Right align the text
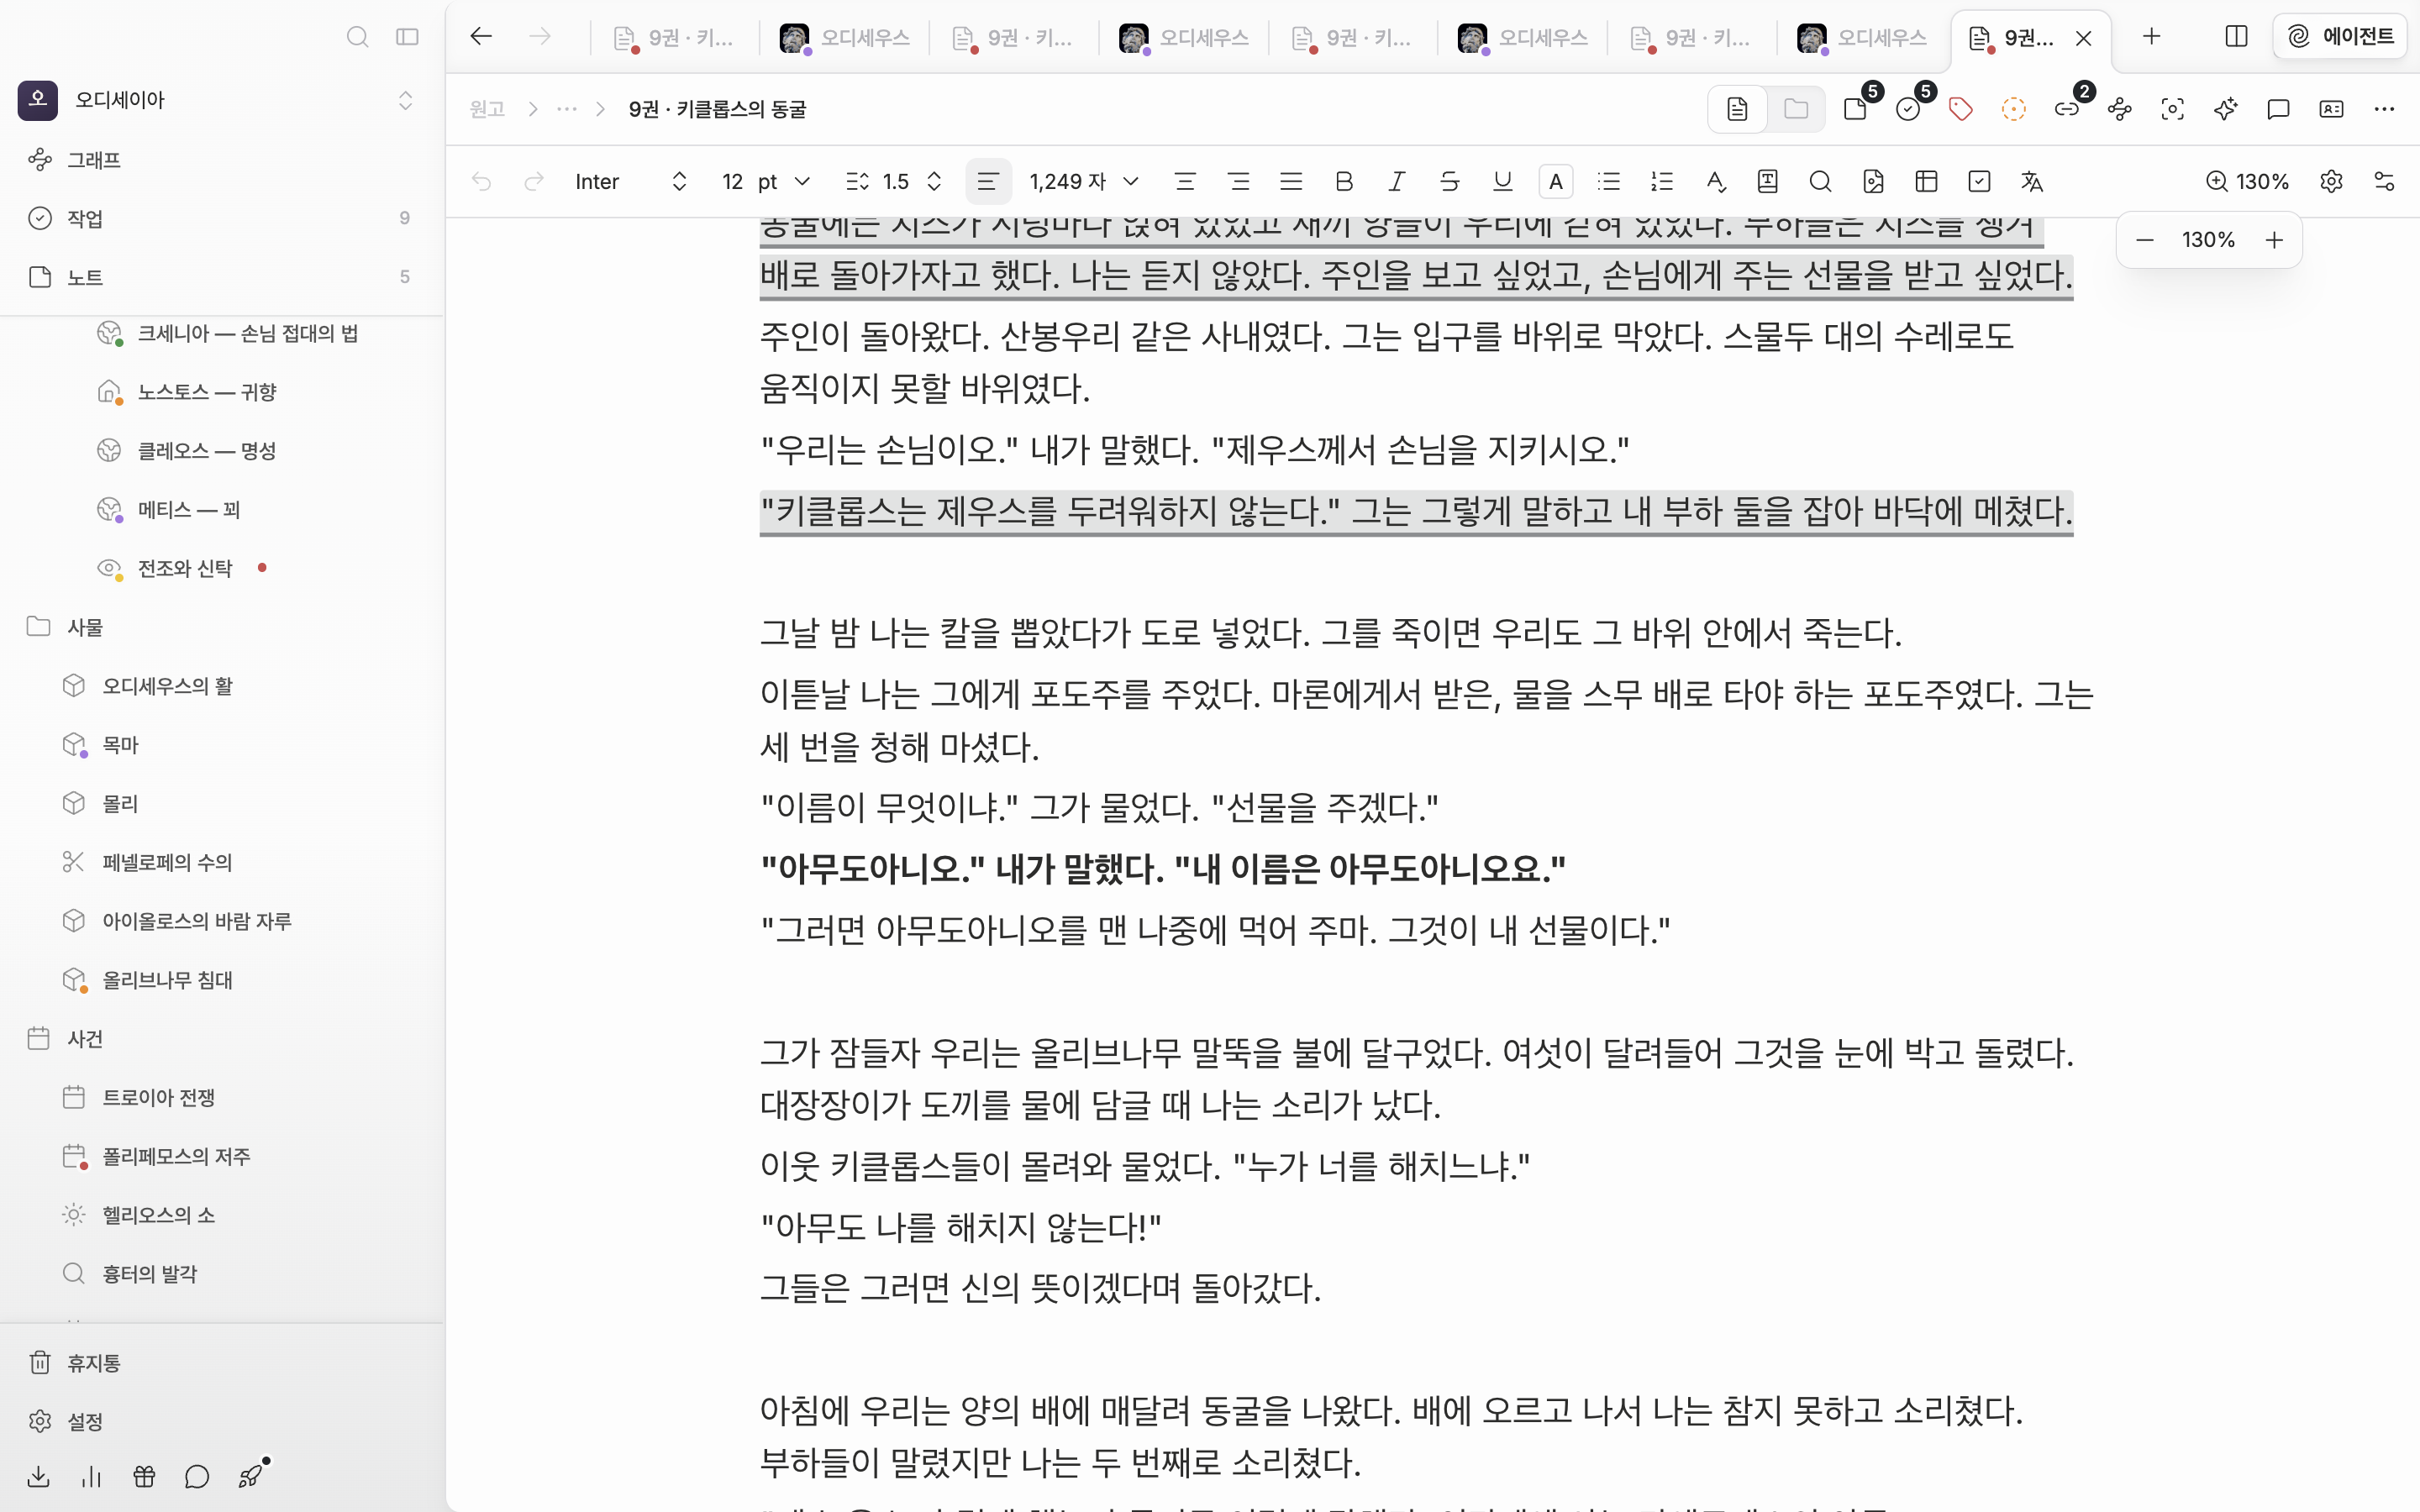Viewport: 2420px width, 1512px height. [1238, 181]
